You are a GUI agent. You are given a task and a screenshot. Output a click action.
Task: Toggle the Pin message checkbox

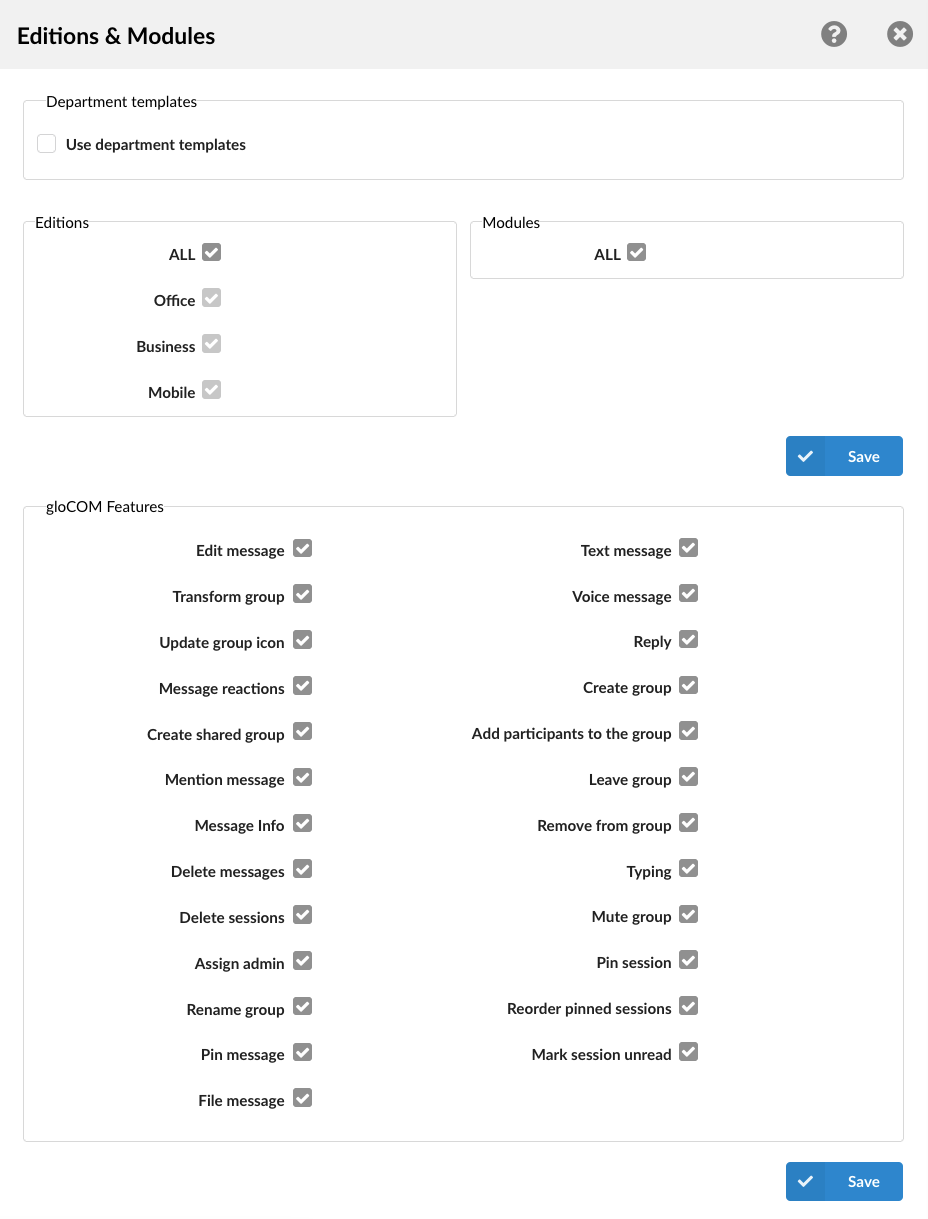tap(302, 1052)
